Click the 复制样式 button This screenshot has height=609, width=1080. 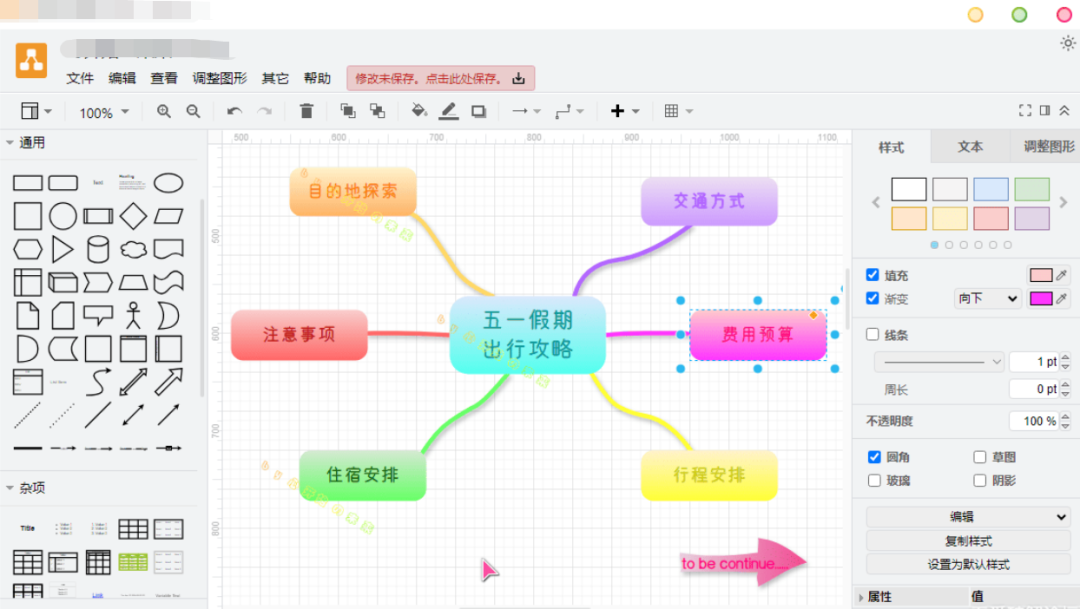pyautogui.click(x=966, y=540)
